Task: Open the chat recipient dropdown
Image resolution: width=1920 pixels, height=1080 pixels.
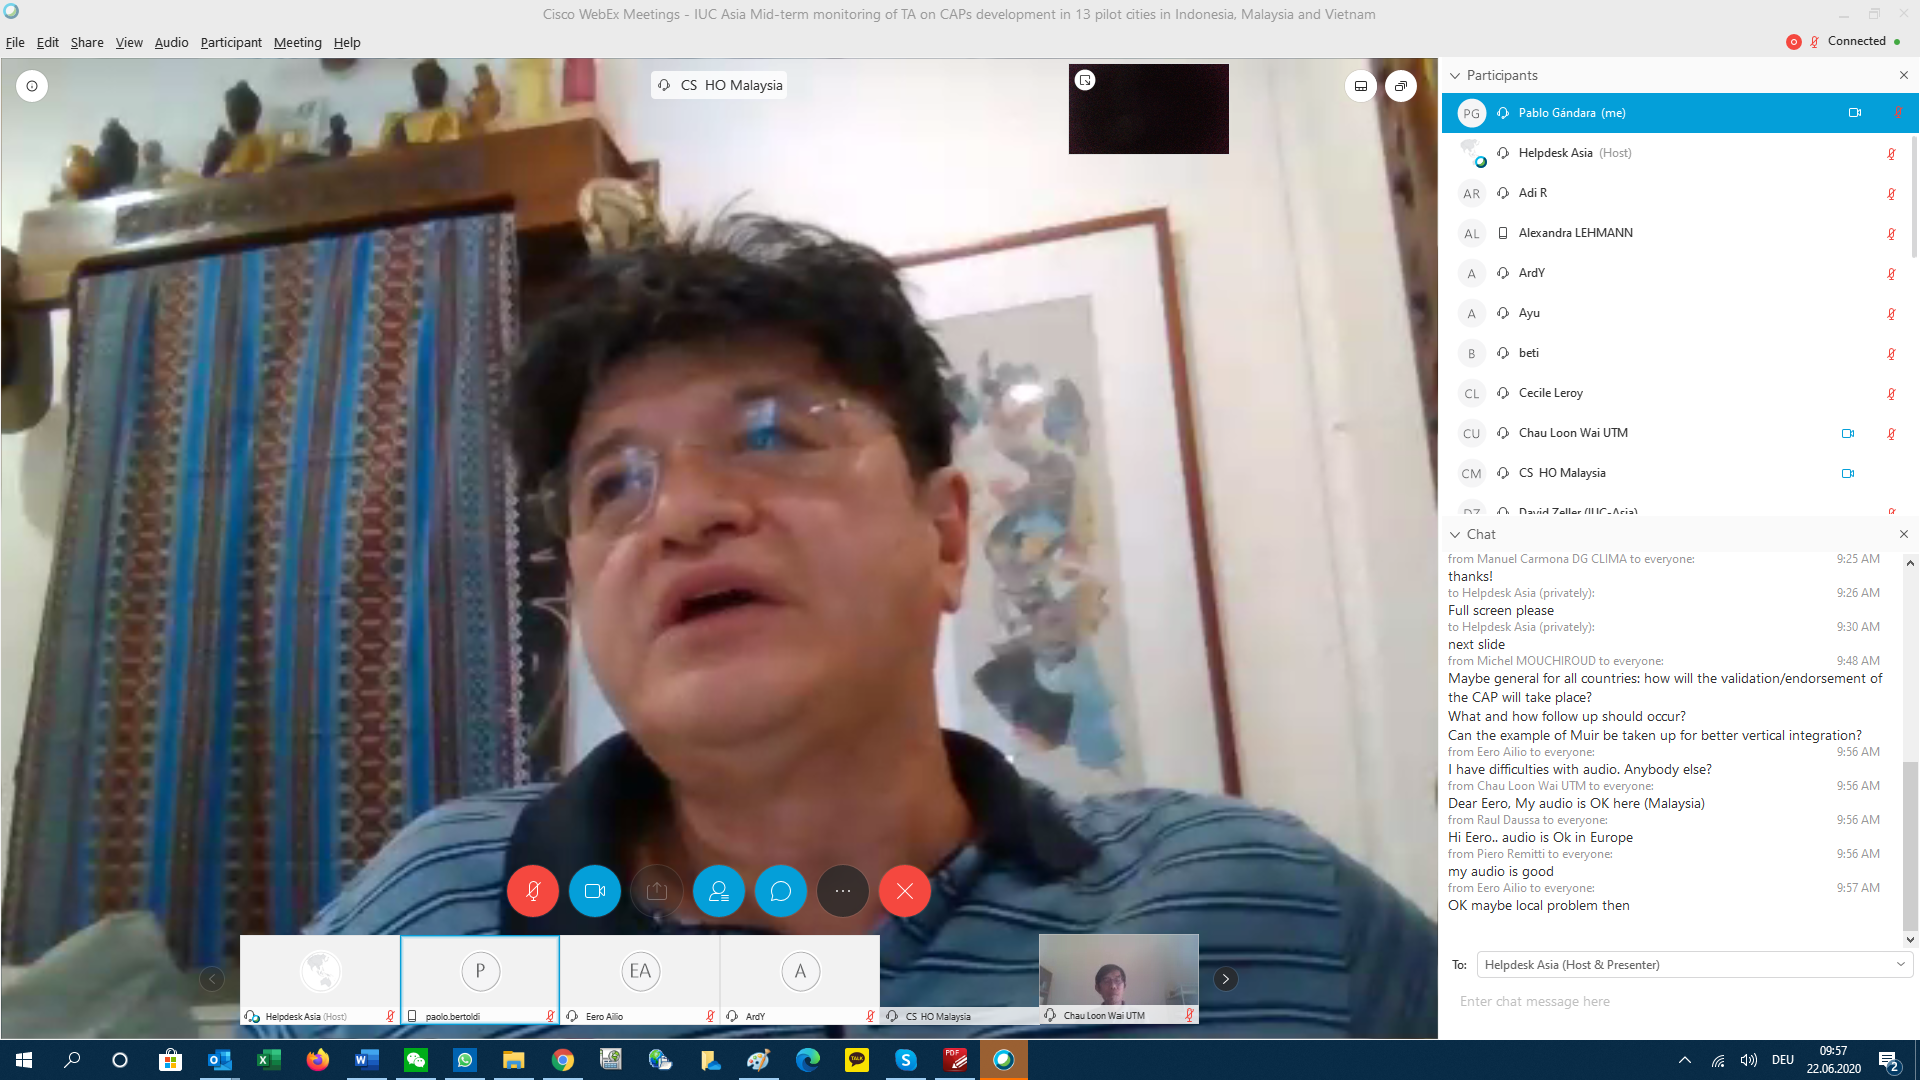Action: coord(1694,965)
